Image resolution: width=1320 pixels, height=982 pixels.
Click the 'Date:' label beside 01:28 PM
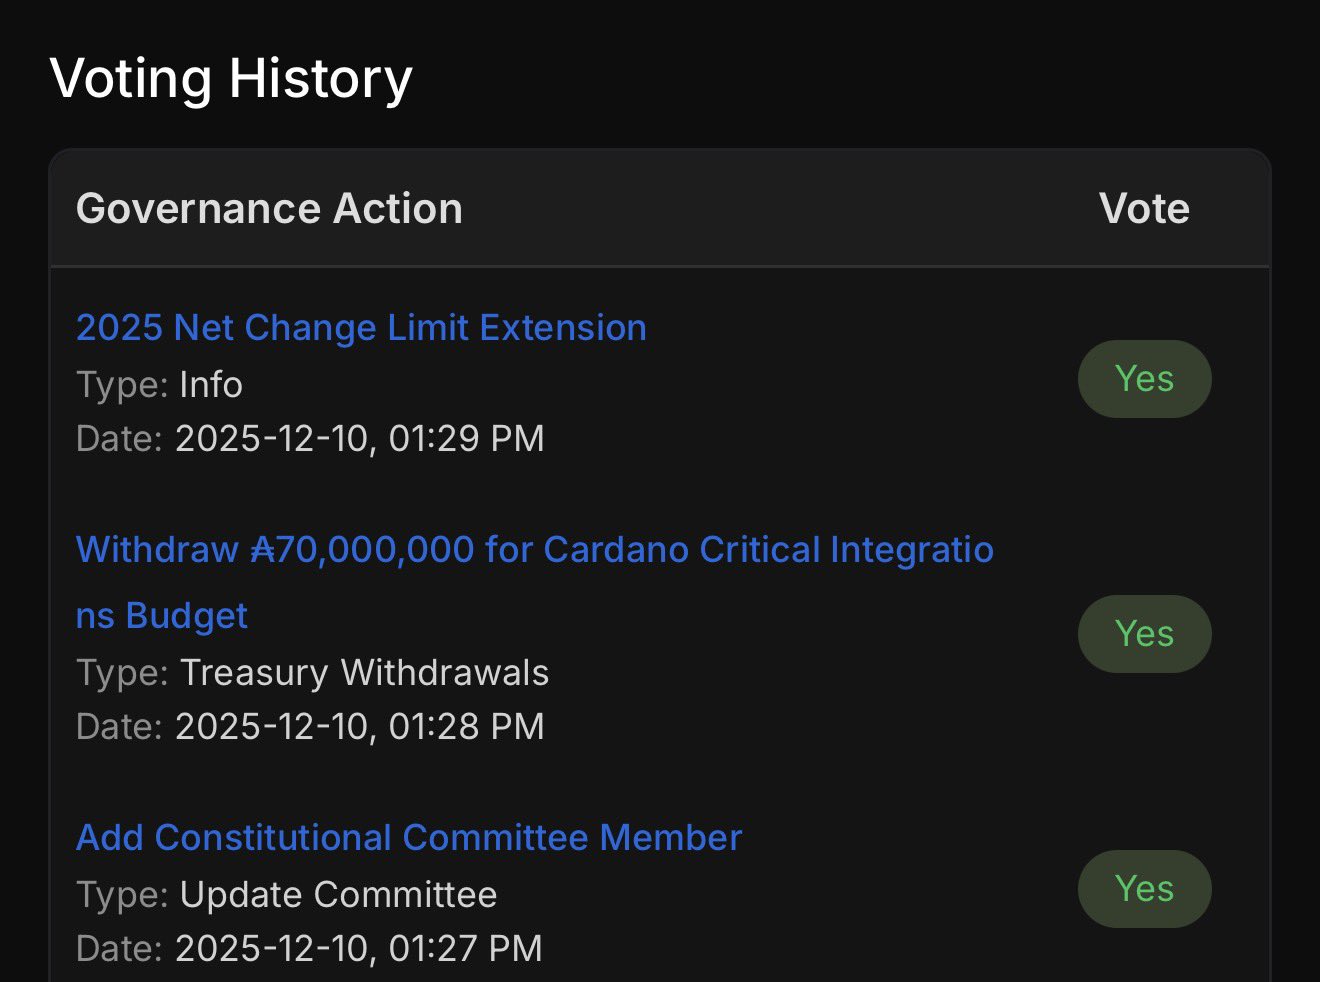[x=119, y=727]
